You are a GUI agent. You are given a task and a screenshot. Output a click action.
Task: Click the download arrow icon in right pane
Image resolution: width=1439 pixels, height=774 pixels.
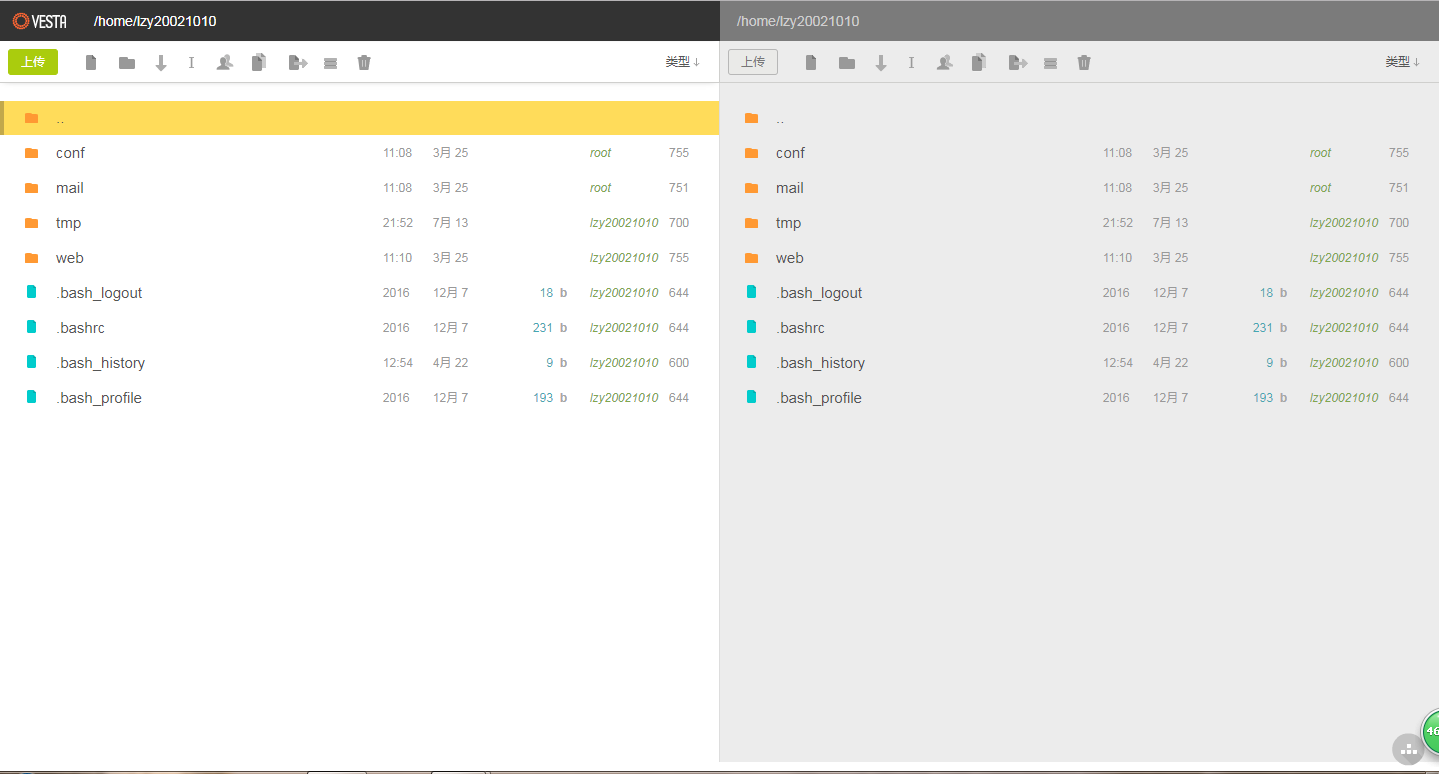tap(881, 63)
